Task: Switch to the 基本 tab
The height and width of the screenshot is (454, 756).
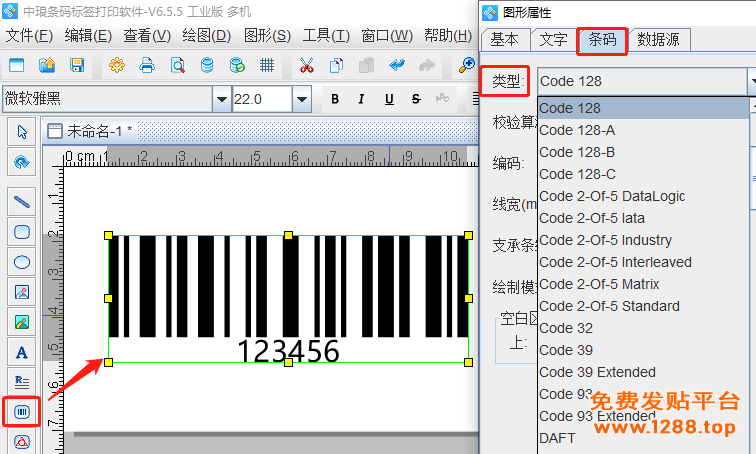Action: pyautogui.click(x=504, y=40)
